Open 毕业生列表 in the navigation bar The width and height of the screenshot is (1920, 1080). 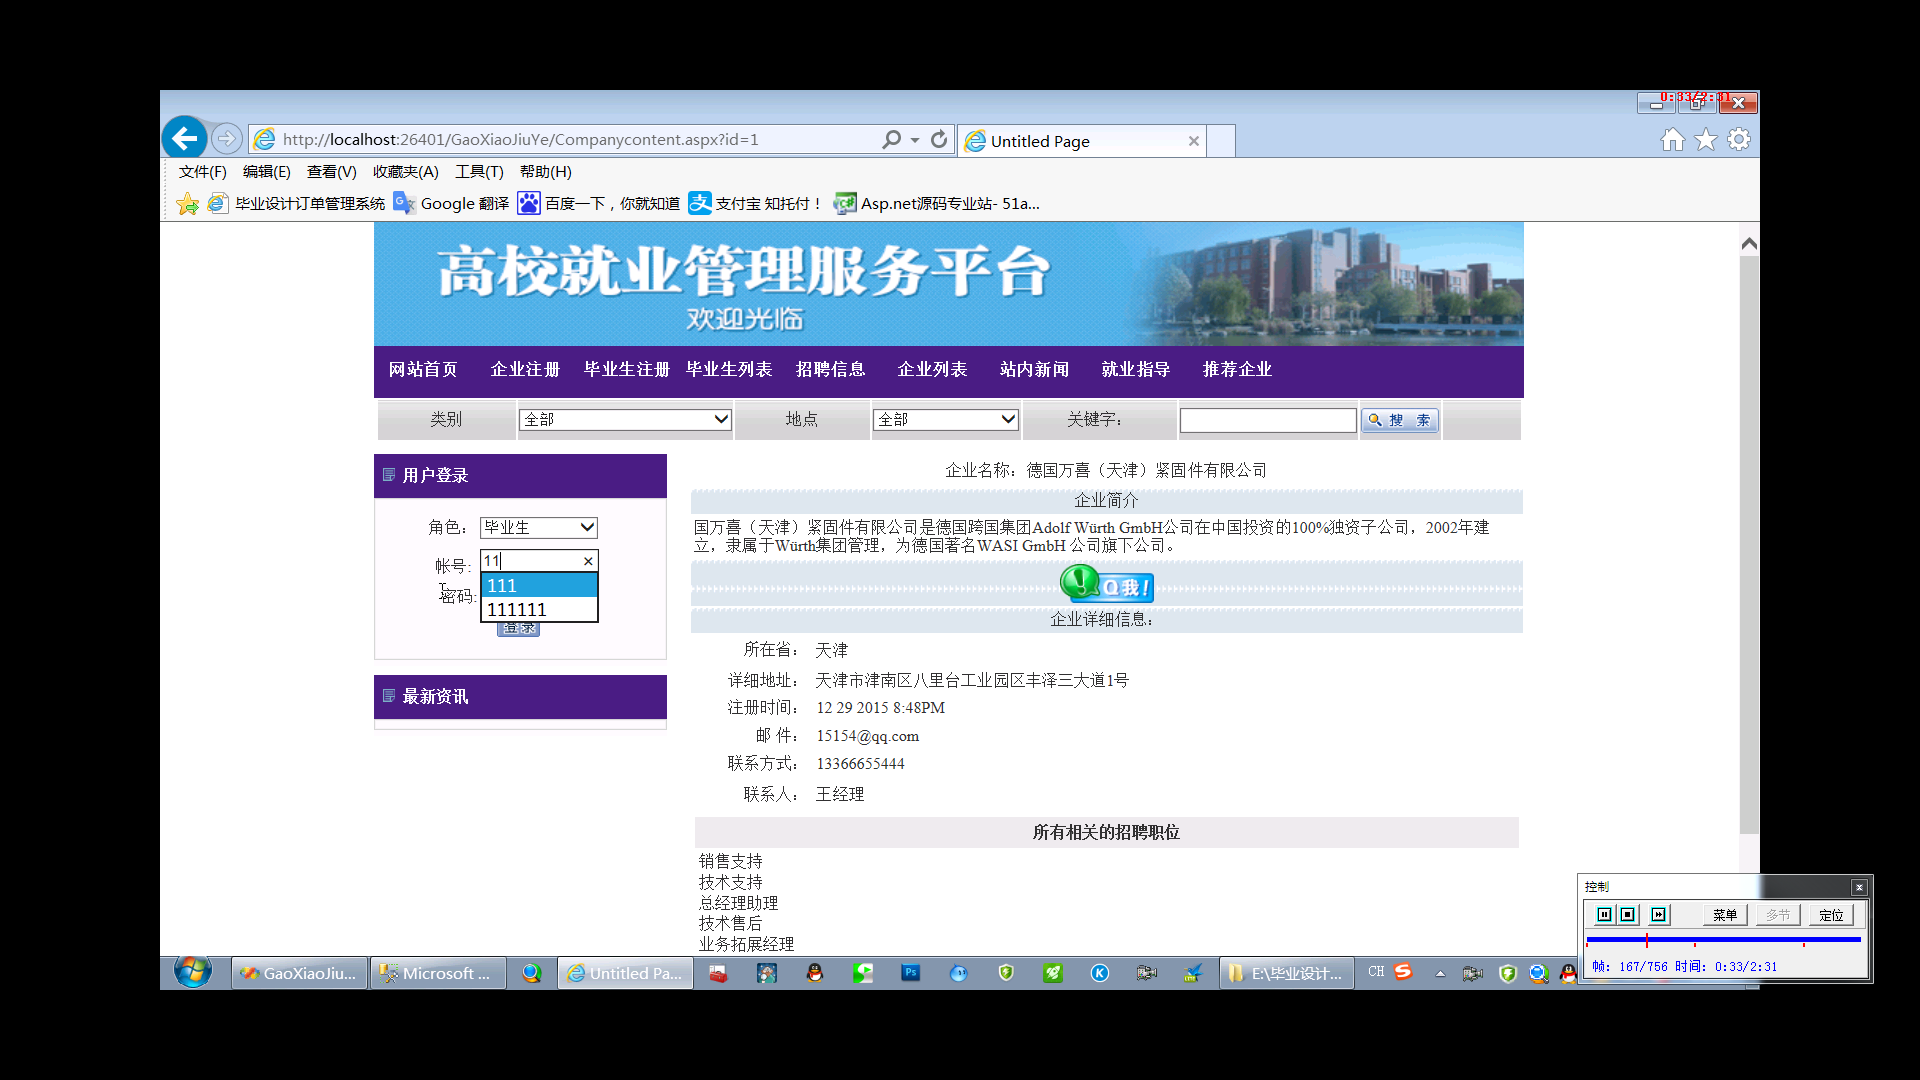[x=729, y=369]
